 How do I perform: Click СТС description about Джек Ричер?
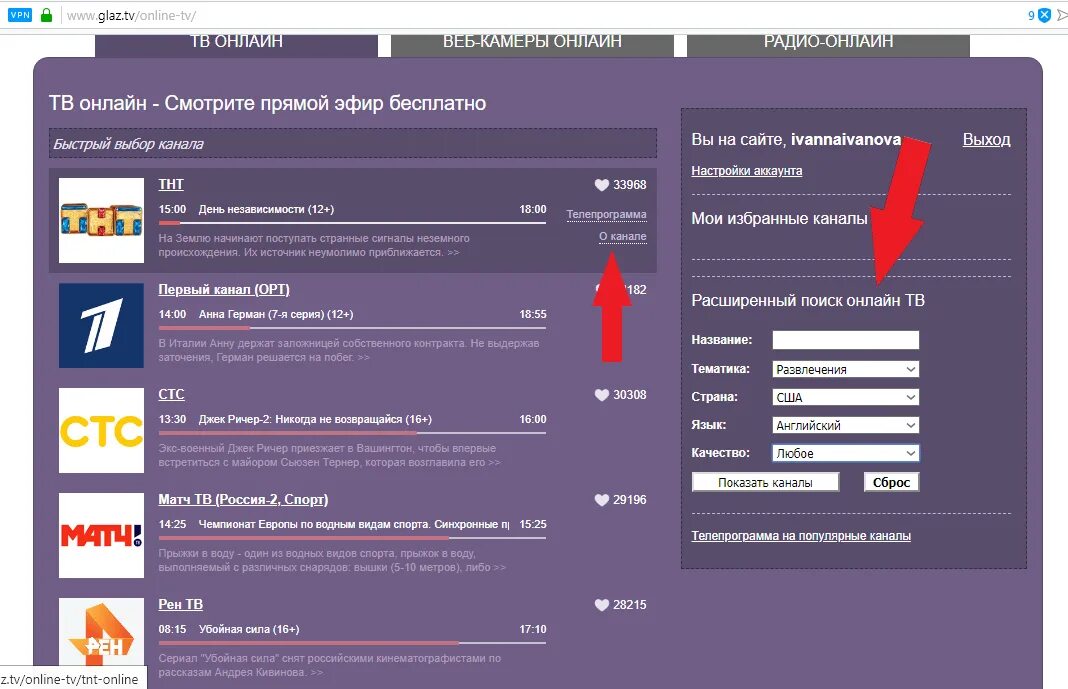pos(329,455)
